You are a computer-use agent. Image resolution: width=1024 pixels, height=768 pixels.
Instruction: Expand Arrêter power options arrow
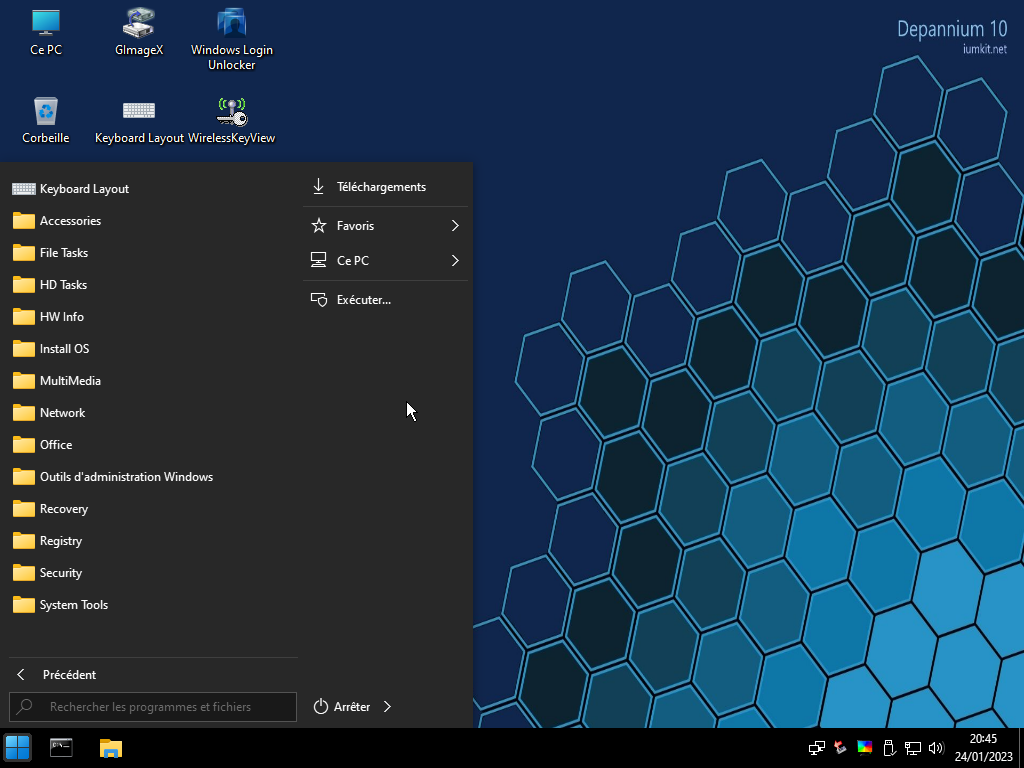pos(387,707)
